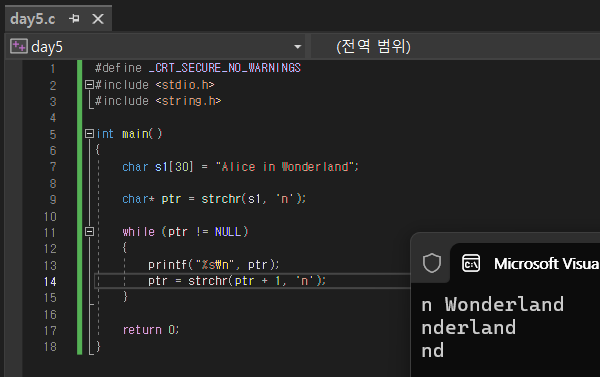Open the day5 project scope dropdown

(x=297, y=47)
